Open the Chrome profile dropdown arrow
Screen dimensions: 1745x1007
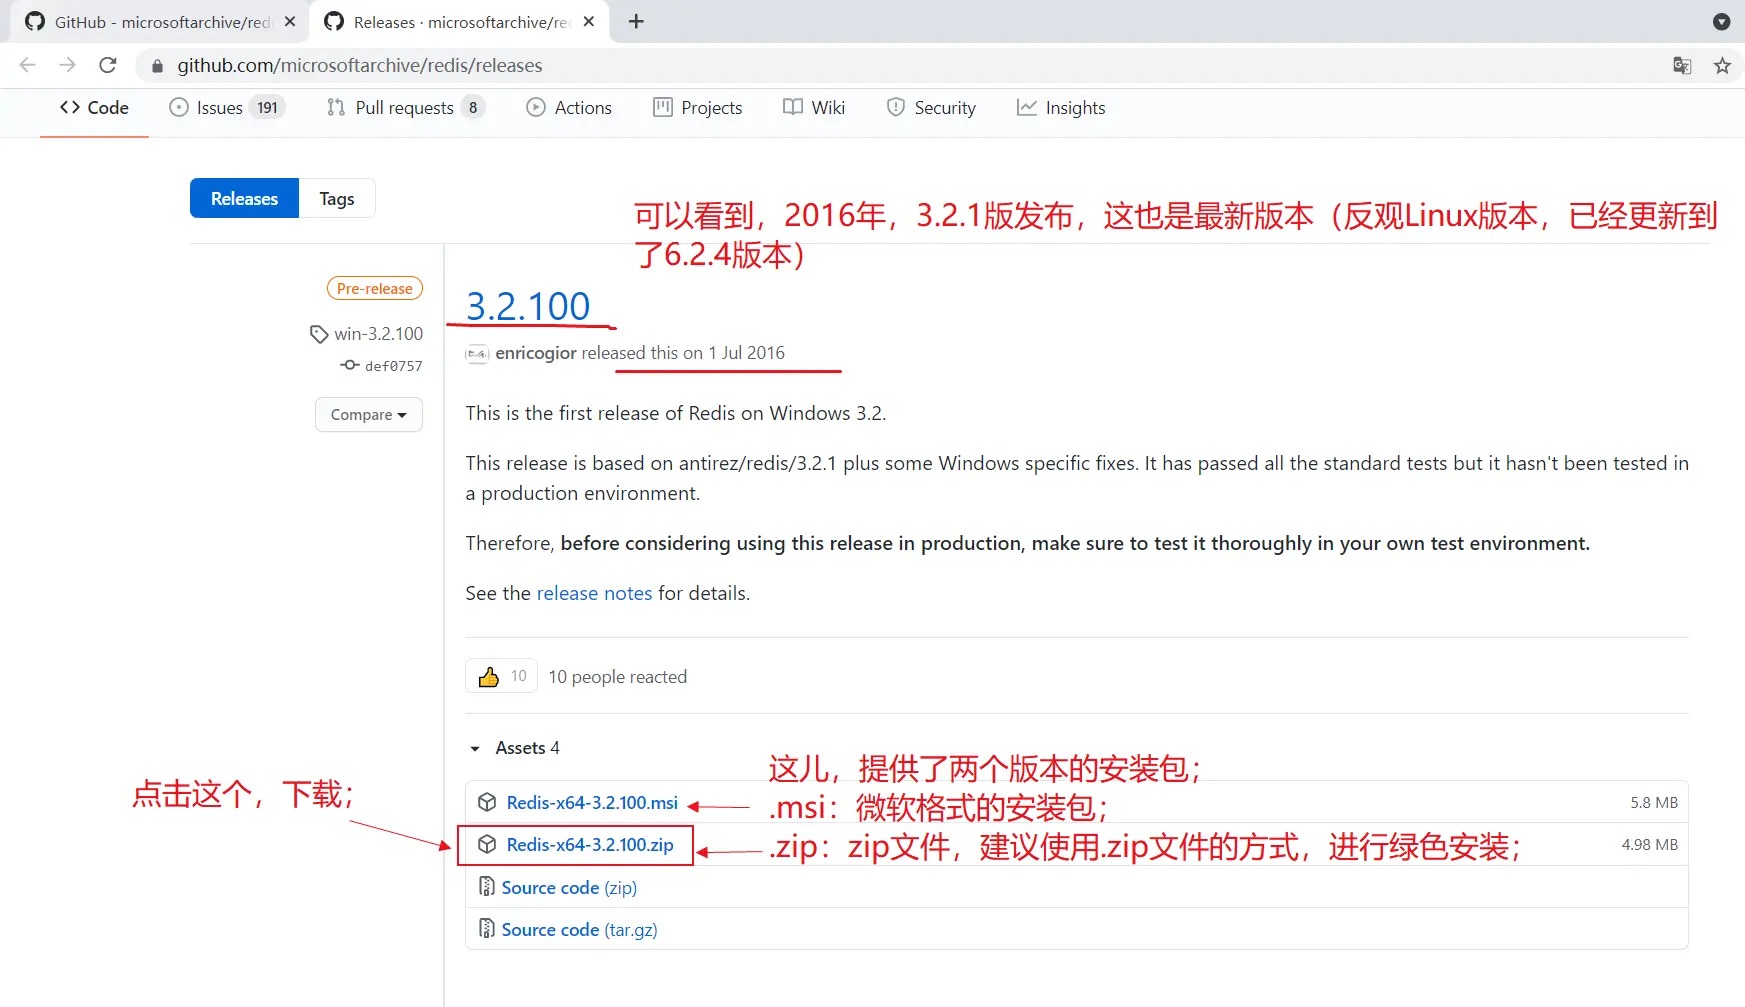1721,21
